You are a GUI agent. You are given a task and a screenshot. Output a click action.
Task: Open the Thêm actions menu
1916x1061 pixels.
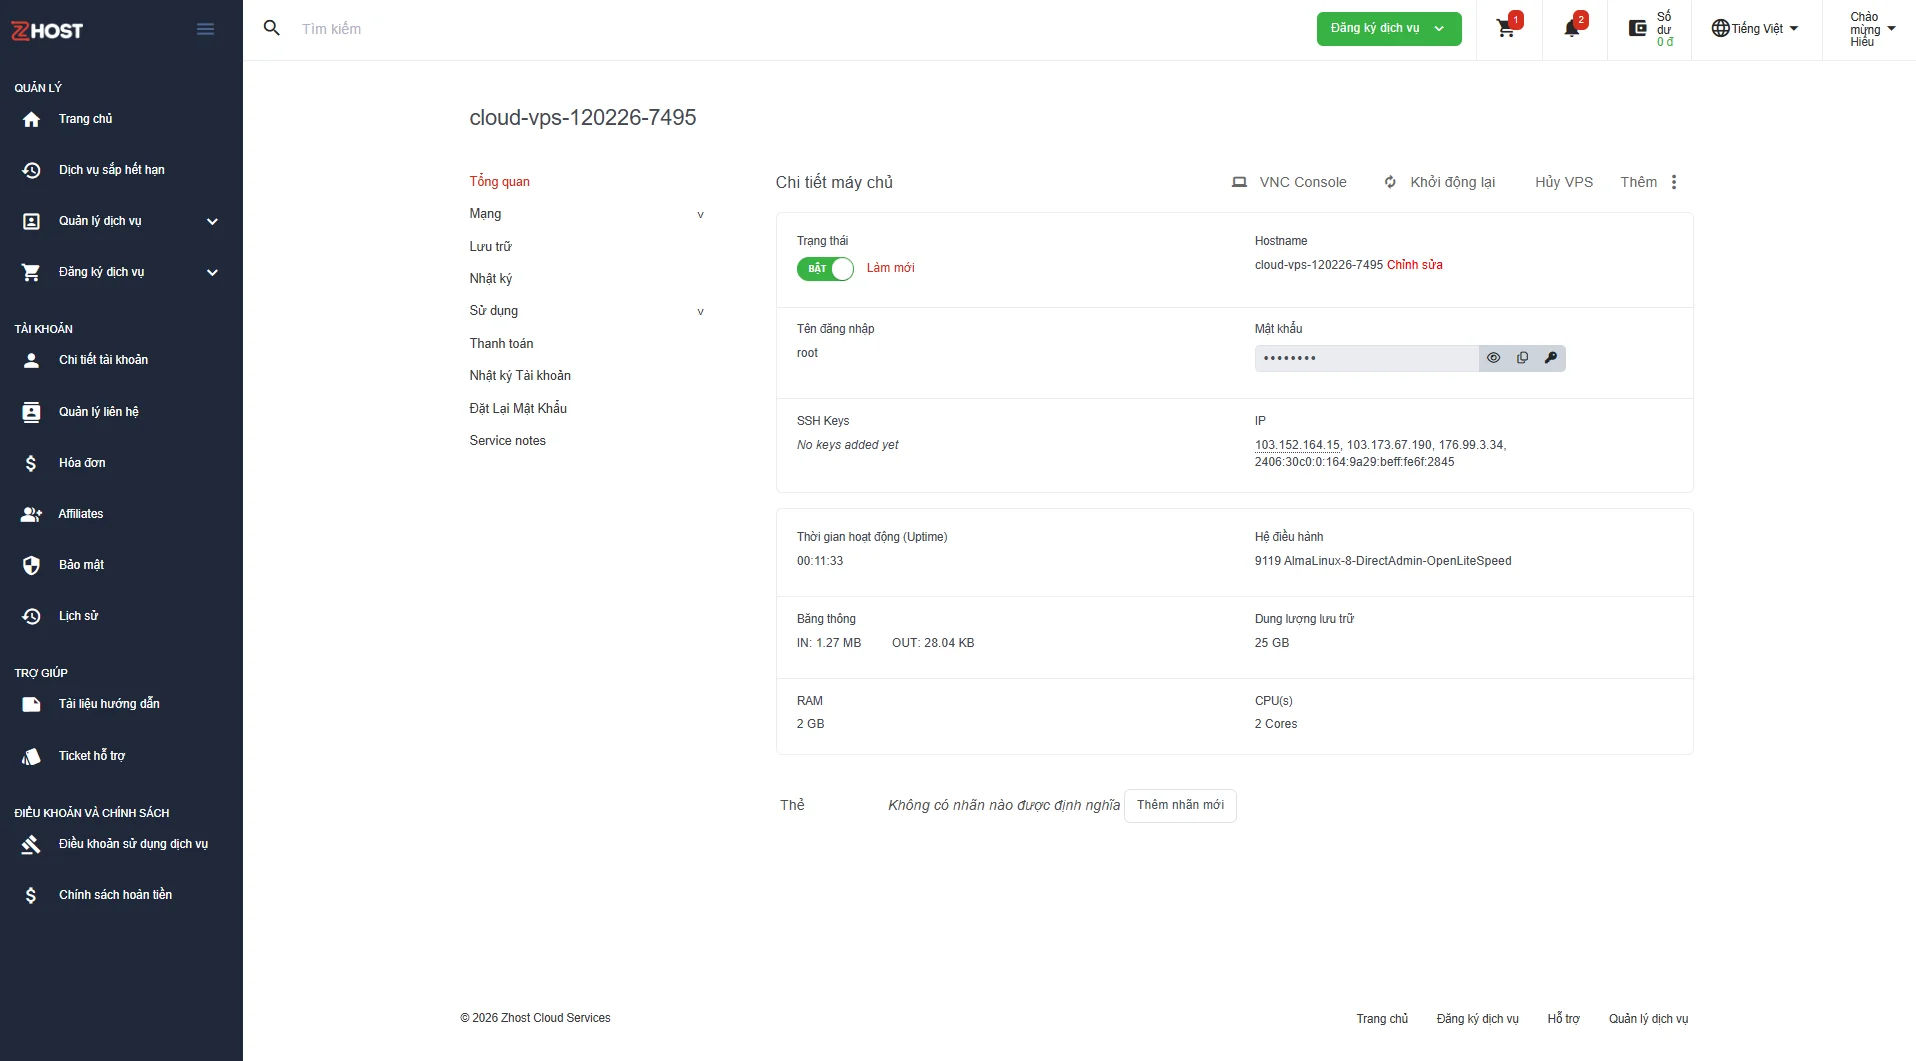click(x=1649, y=182)
